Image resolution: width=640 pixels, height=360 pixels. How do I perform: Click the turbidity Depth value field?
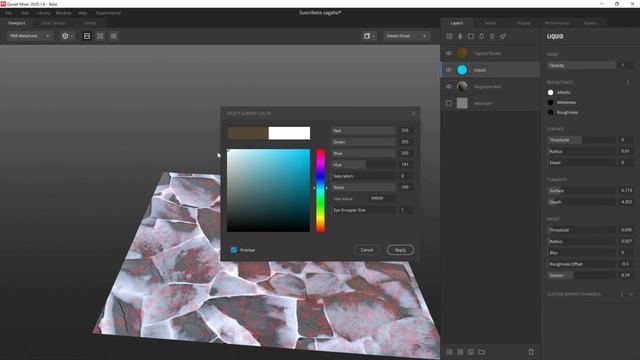tap(627, 202)
